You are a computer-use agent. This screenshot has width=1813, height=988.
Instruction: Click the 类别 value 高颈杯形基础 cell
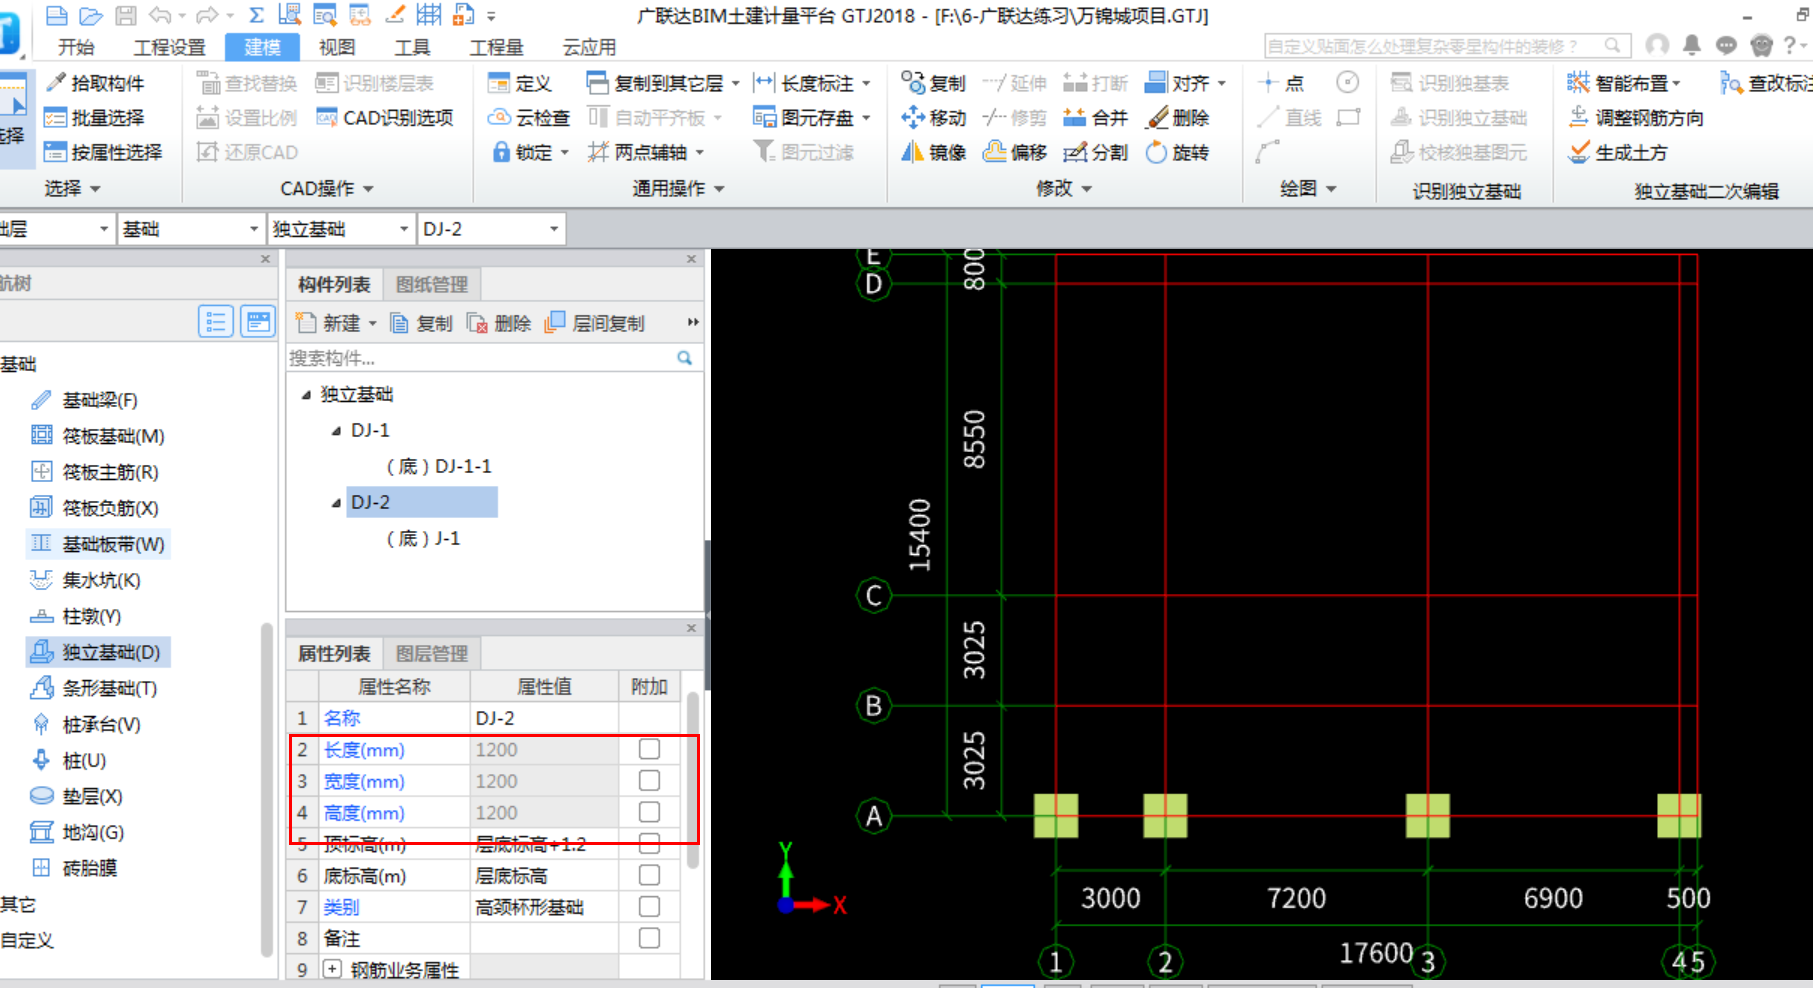tap(544, 907)
